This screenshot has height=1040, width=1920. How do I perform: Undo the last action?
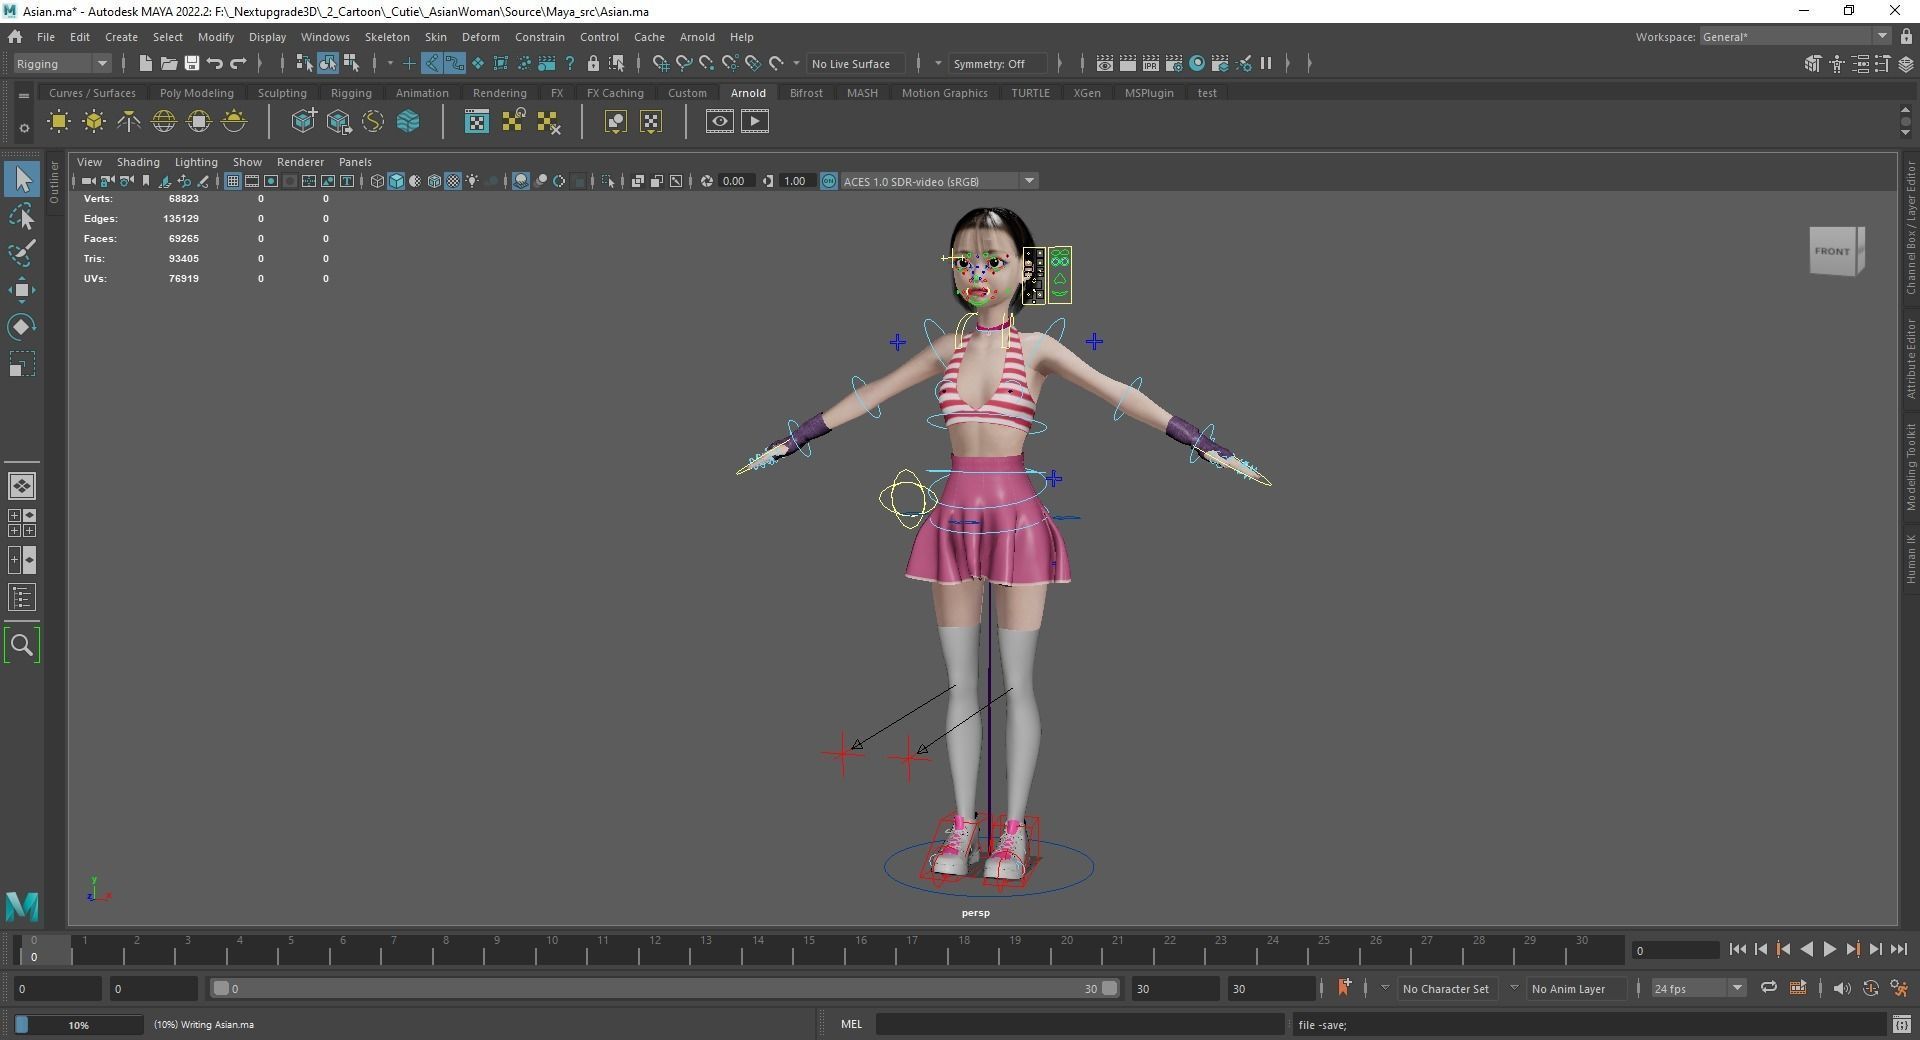coord(215,63)
